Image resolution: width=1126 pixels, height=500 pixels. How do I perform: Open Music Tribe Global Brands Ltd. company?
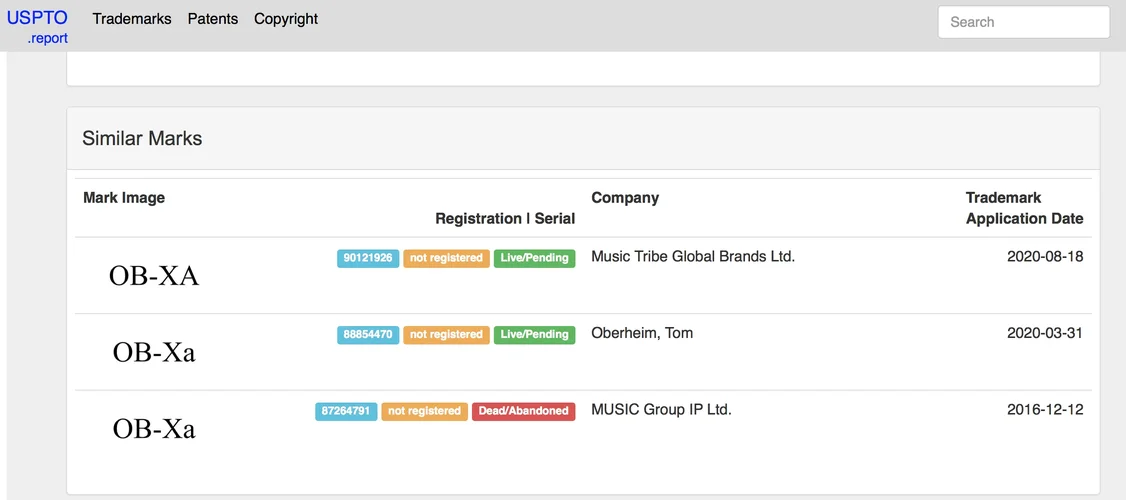693,257
